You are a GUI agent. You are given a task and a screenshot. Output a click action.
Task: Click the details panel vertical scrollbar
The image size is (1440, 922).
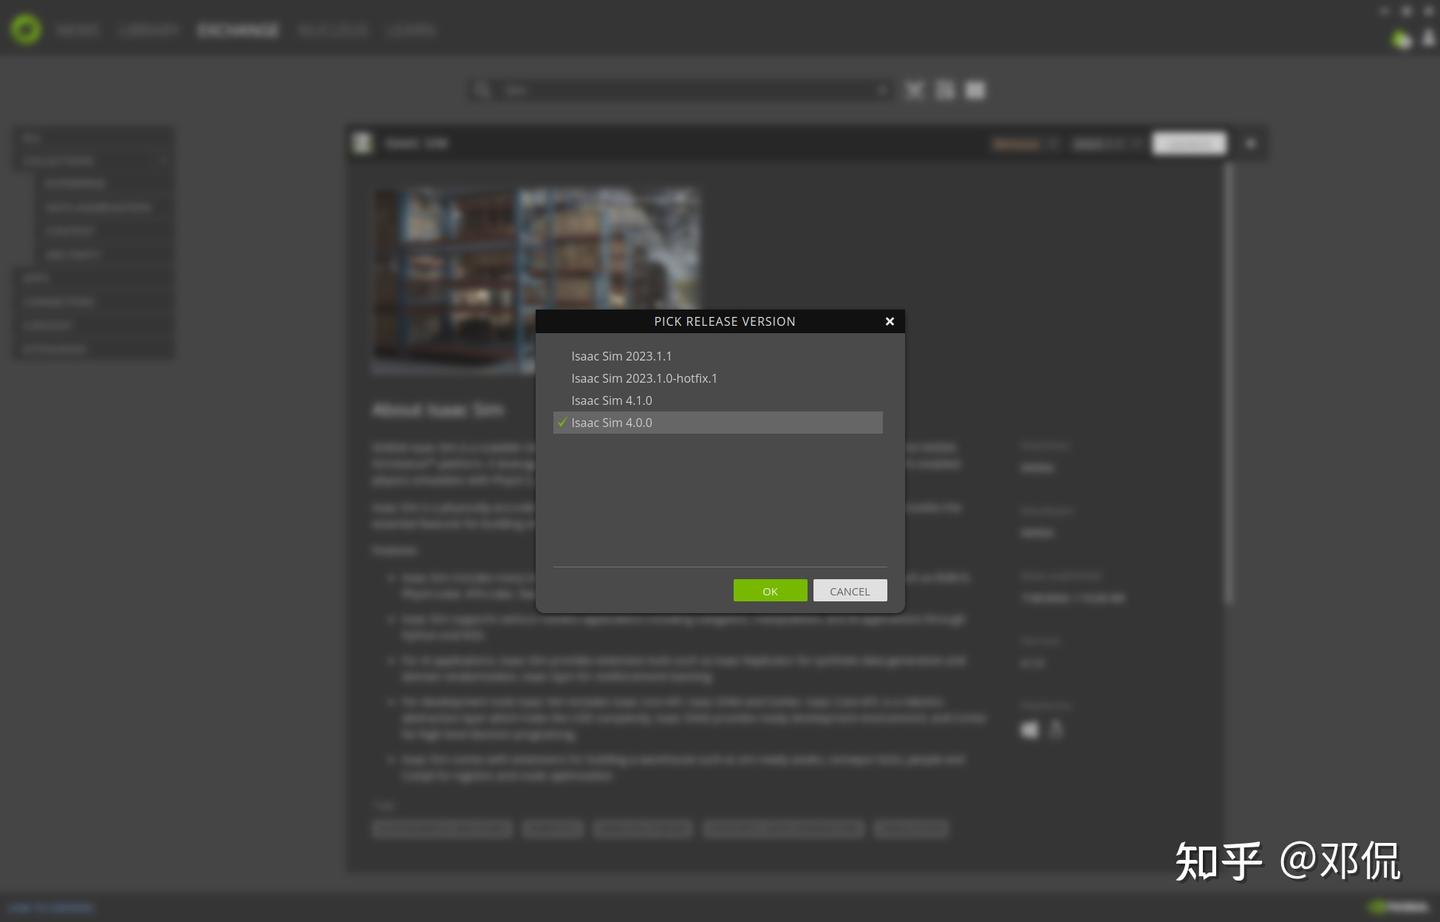[1229, 385]
